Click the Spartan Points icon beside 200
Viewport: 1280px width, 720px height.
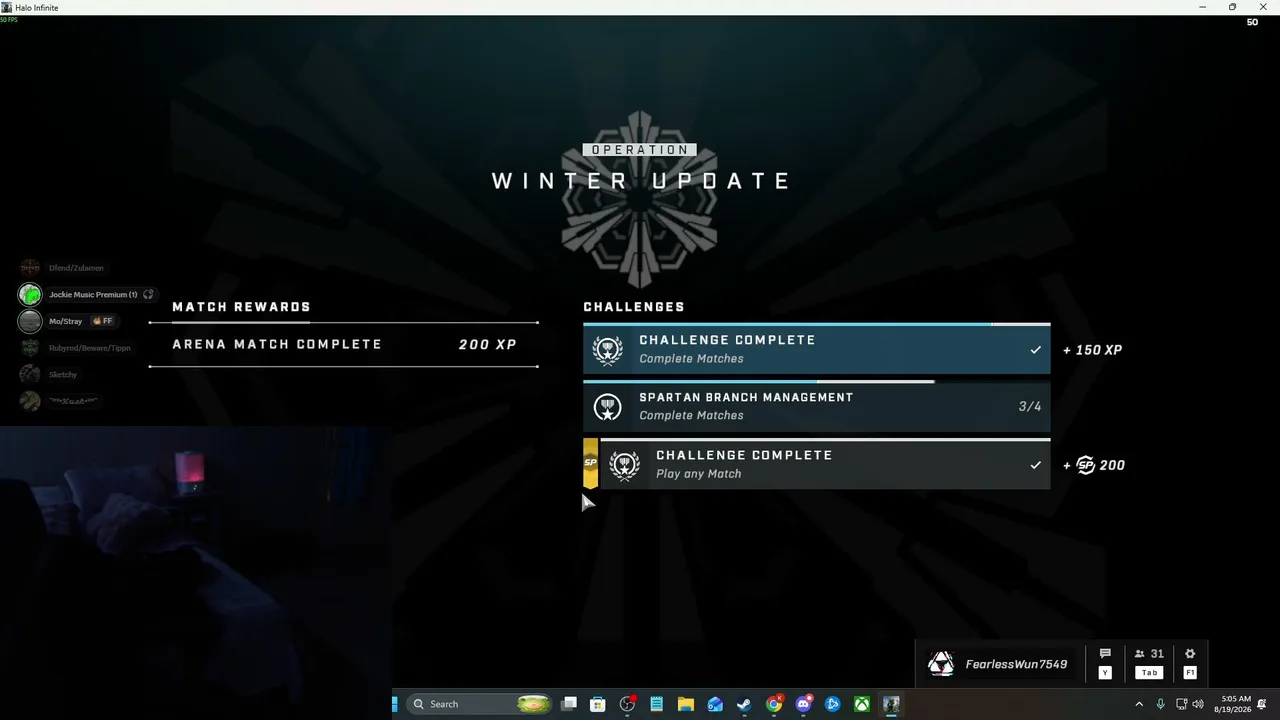click(1086, 465)
